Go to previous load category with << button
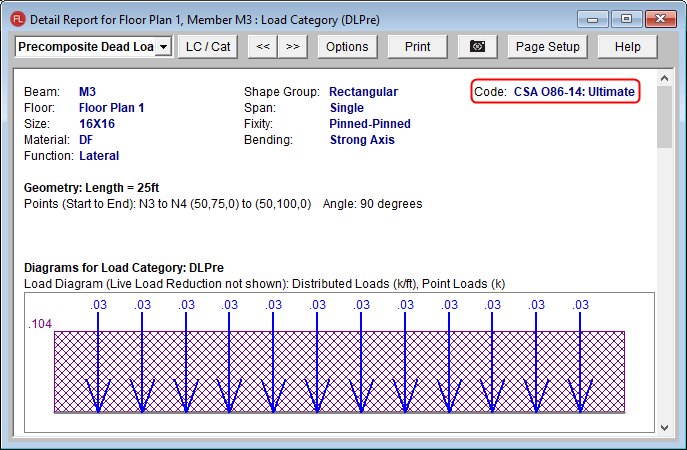The width and height of the screenshot is (687, 450). [x=262, y=46]
